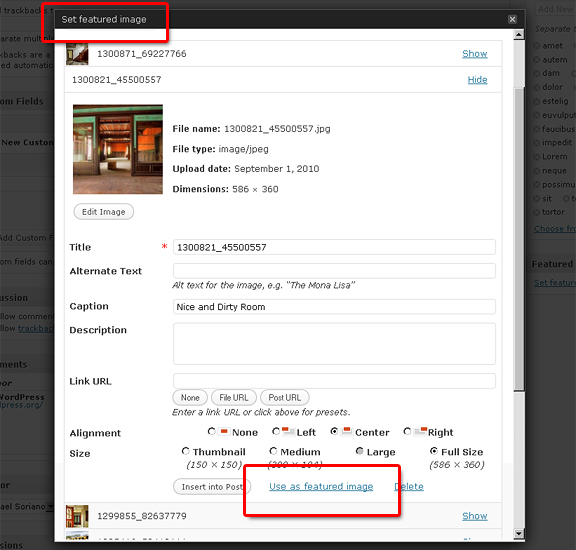The image size is (576, 550).
Task: Show details for image 1300871_69227766
Action: pos(475,54)
